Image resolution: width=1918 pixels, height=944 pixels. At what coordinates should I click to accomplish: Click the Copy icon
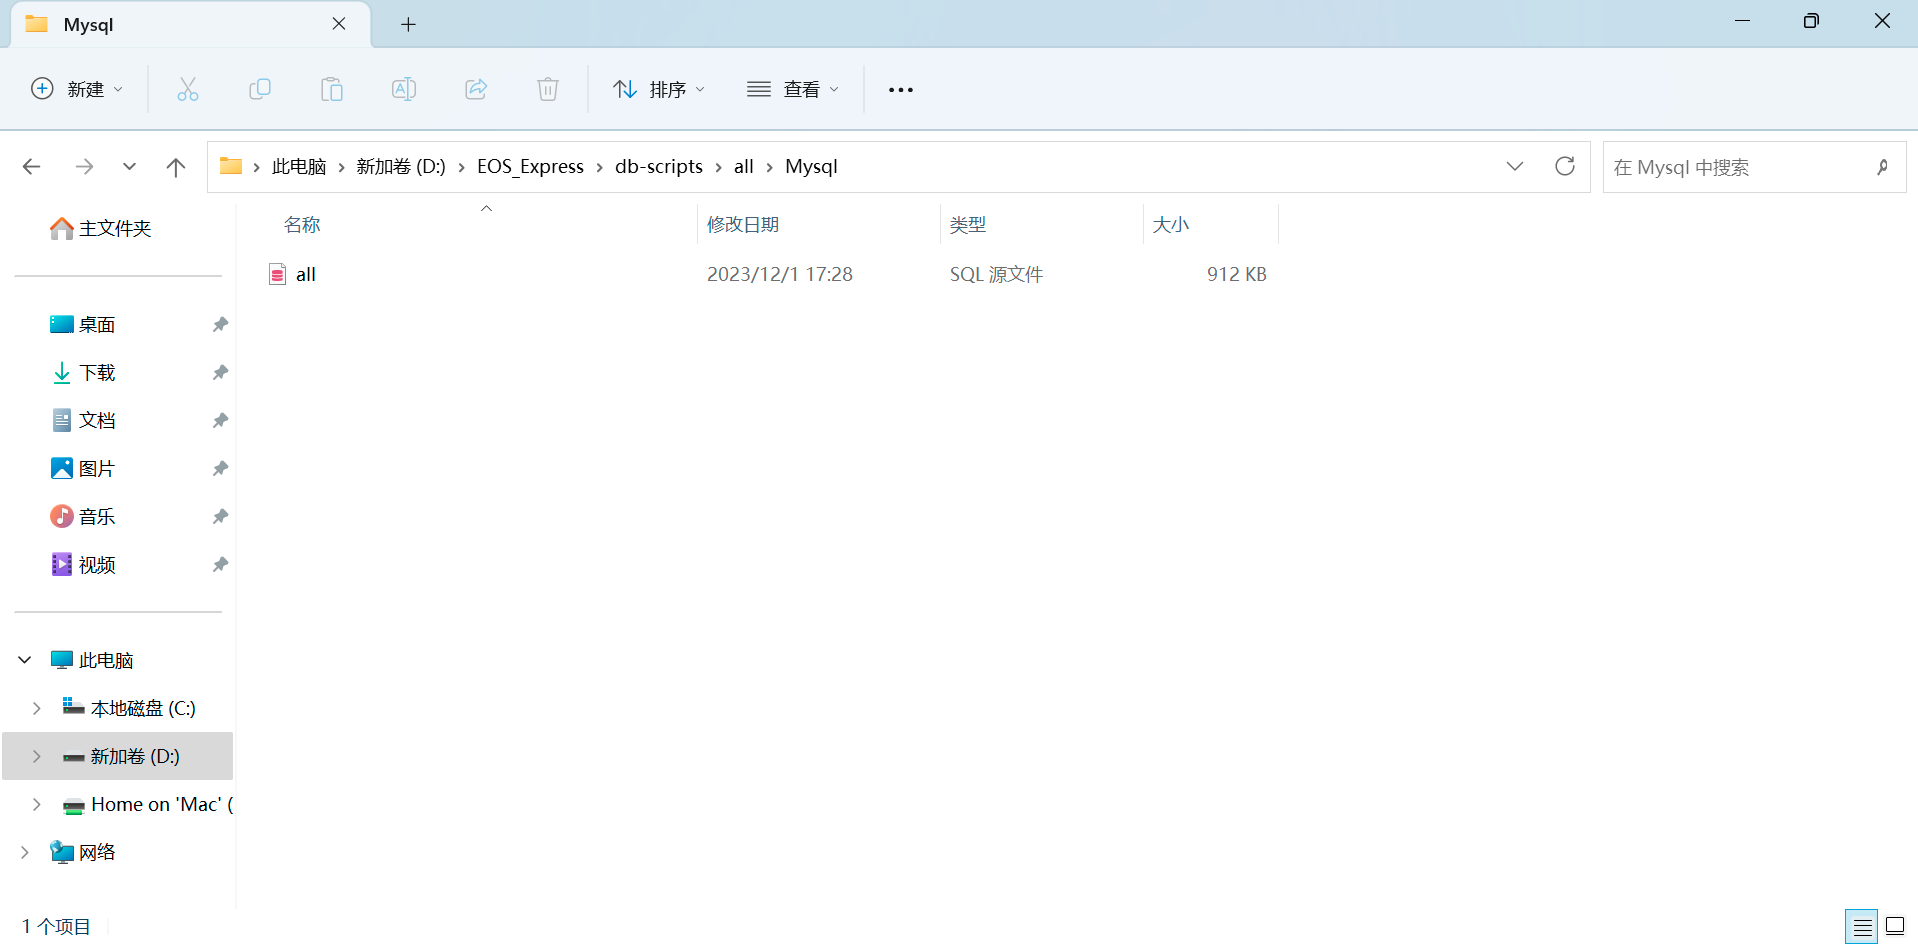coord(260,89)
